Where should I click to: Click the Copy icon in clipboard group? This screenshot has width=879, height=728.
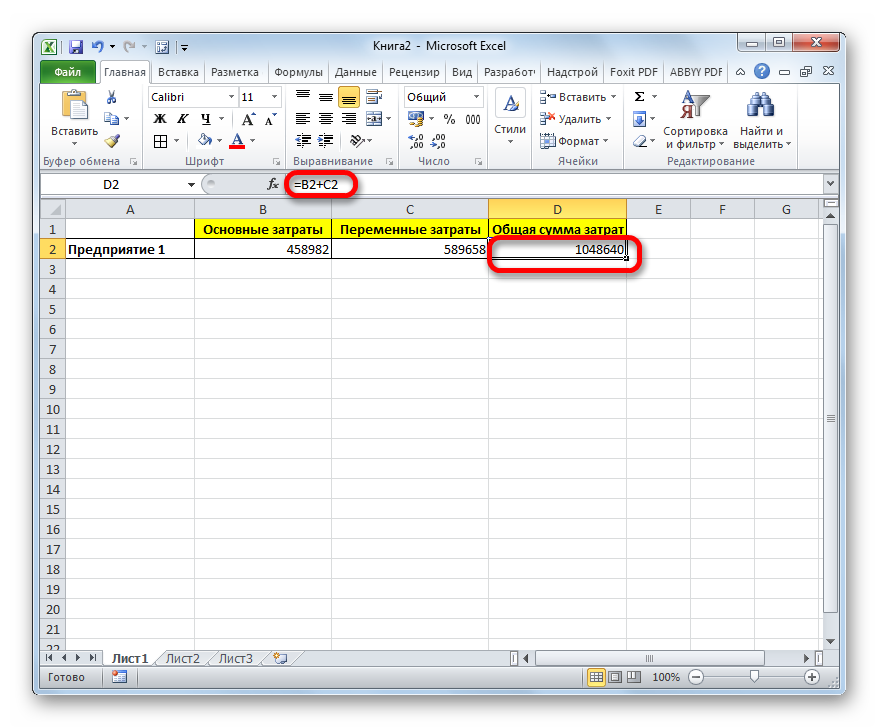(x=112, y=118)
